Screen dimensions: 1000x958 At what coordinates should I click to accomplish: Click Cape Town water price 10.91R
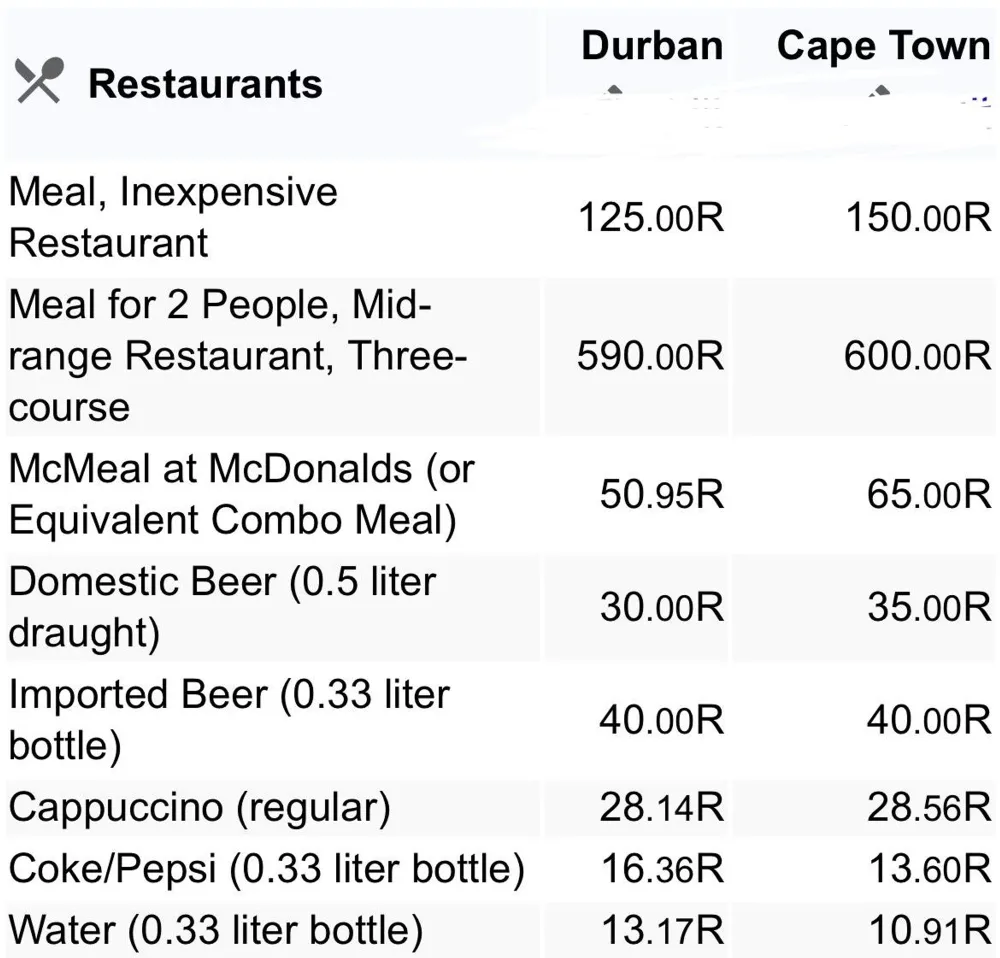click(x=930, y=930)
